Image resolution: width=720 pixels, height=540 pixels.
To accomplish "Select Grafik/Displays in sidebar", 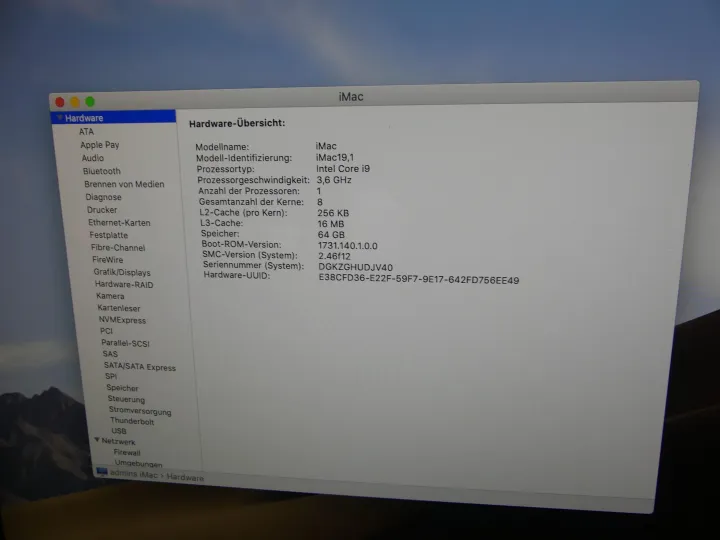I will point(122,272).
